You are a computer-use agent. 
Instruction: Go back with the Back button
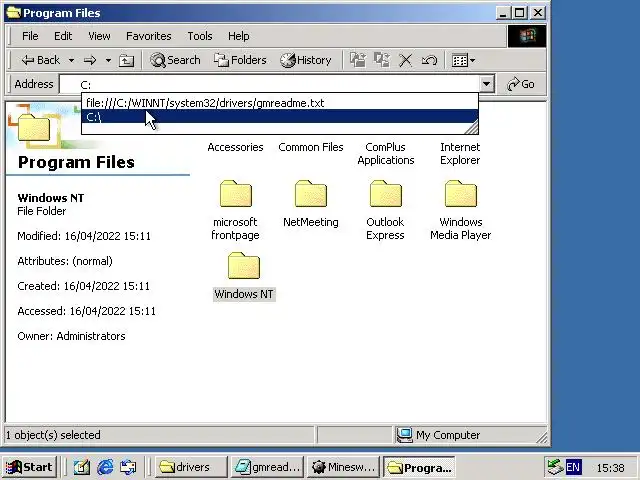tap(40, 60)
